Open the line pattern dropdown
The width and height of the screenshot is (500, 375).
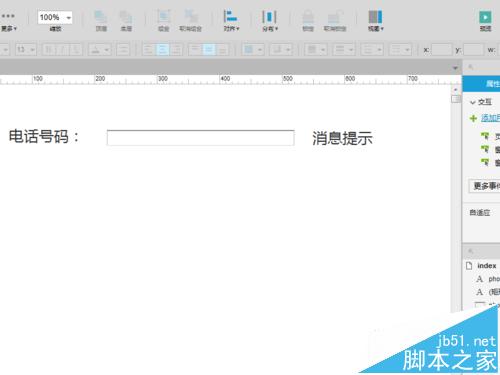point(373,50)
